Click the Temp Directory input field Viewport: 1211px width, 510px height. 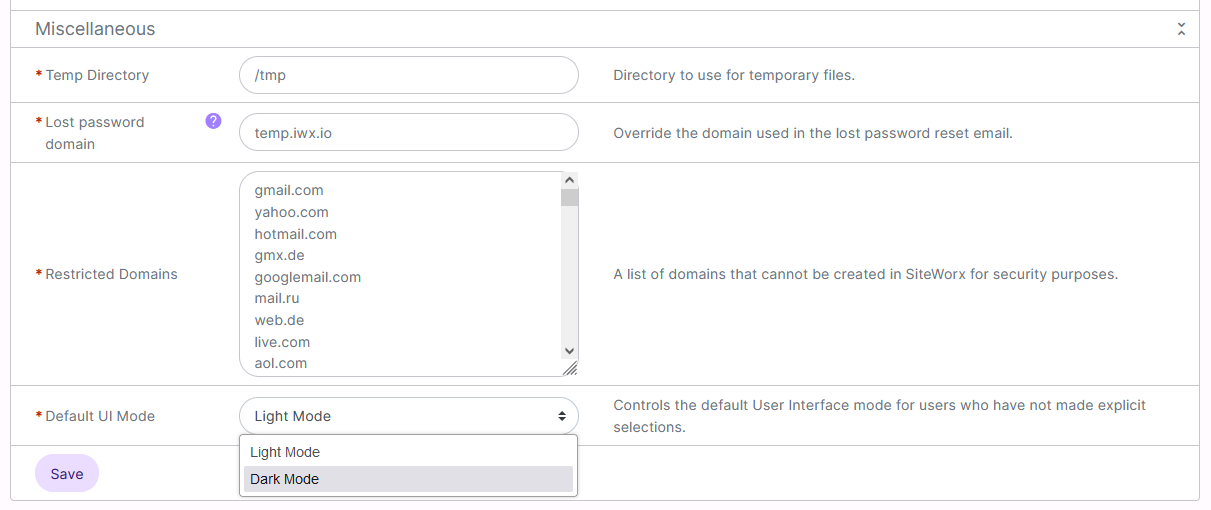(x=408, y=75)
